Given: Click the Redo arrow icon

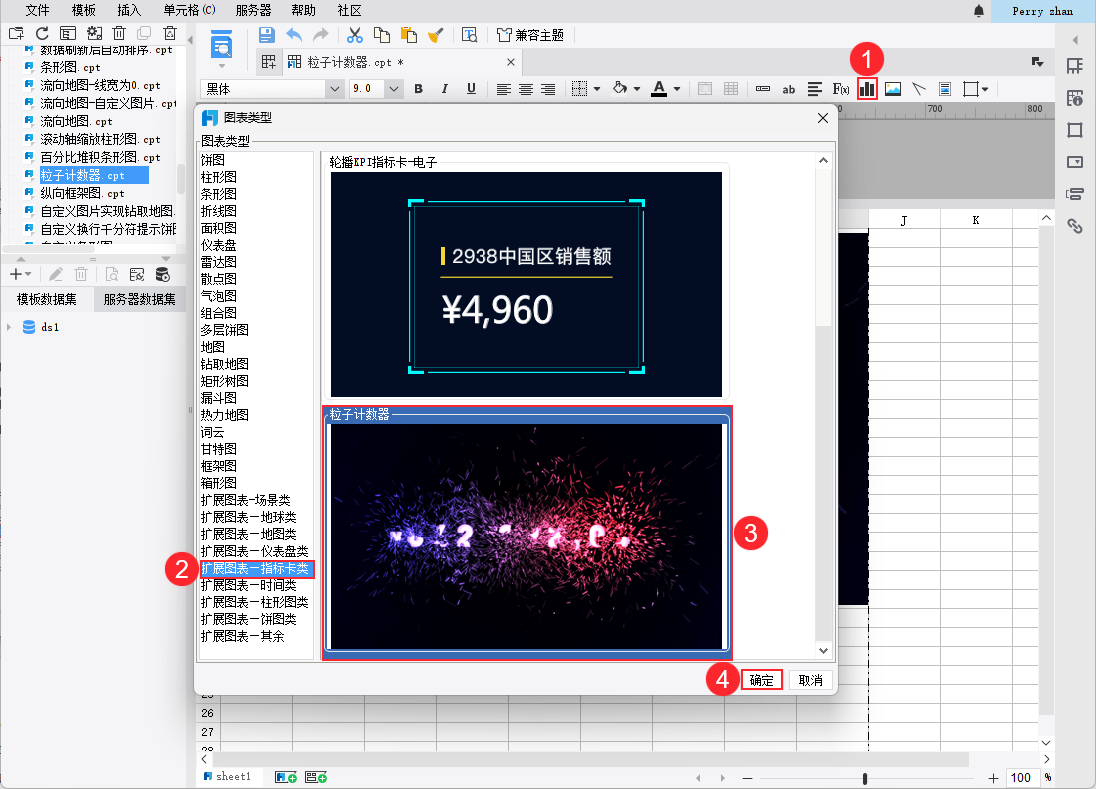Looking at the screenshot, I should pos(320,35).
